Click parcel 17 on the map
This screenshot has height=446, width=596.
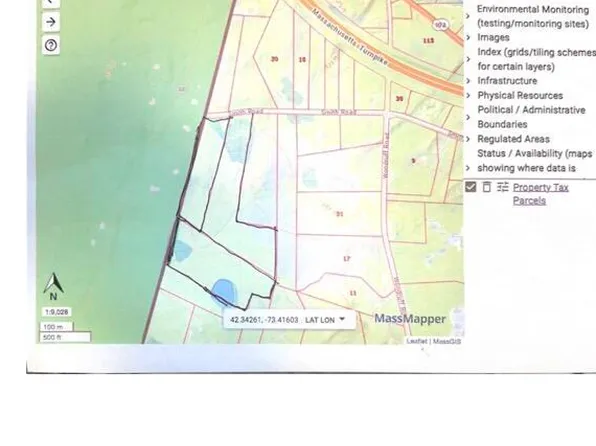pyautogui.click(x=347, y=259)
